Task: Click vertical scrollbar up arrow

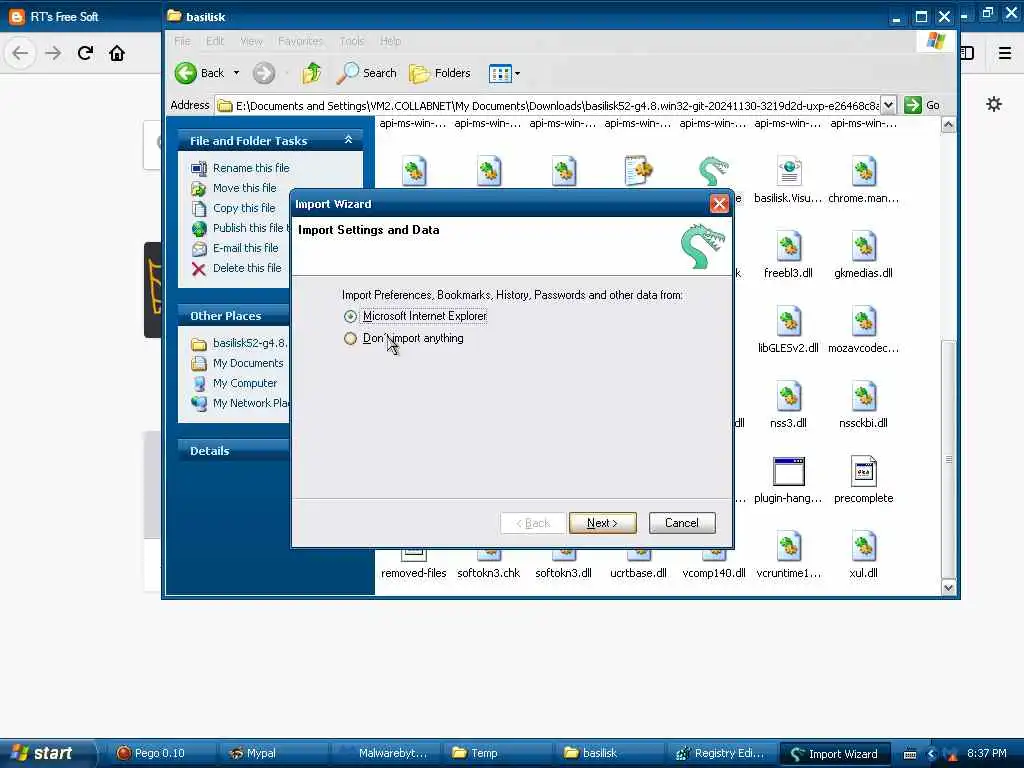Action: 948,125
